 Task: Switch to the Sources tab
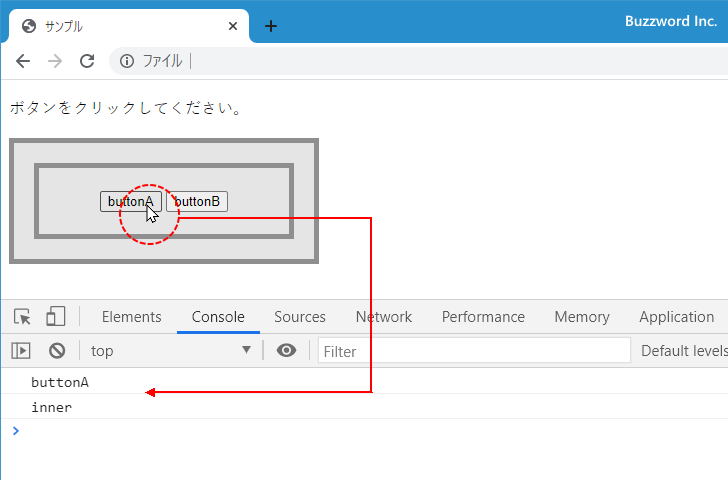coord(300,317)
